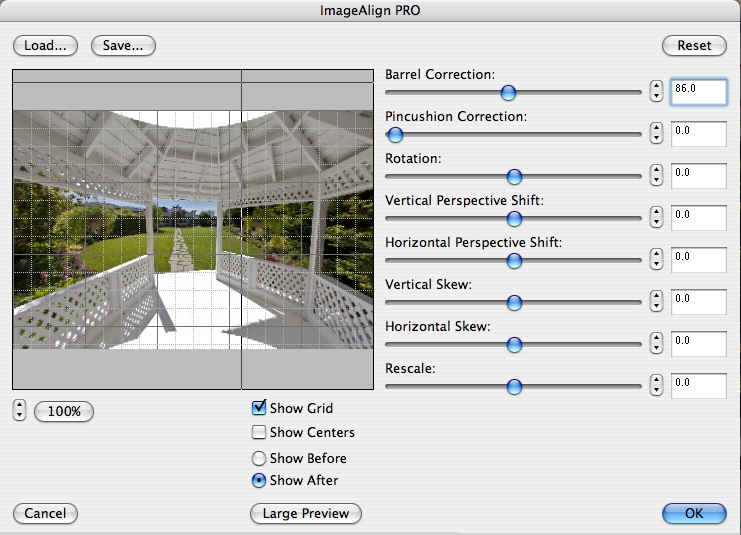
Task: Open the Save... dialog button
Action: (123, 46)
